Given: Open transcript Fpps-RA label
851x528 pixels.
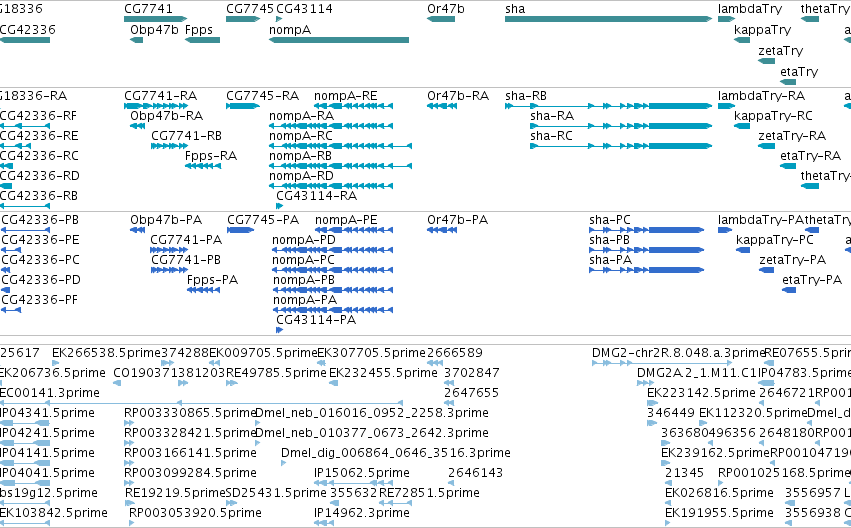Looking at the screenshot, I should pyautogui.click(x=211, y=156).
